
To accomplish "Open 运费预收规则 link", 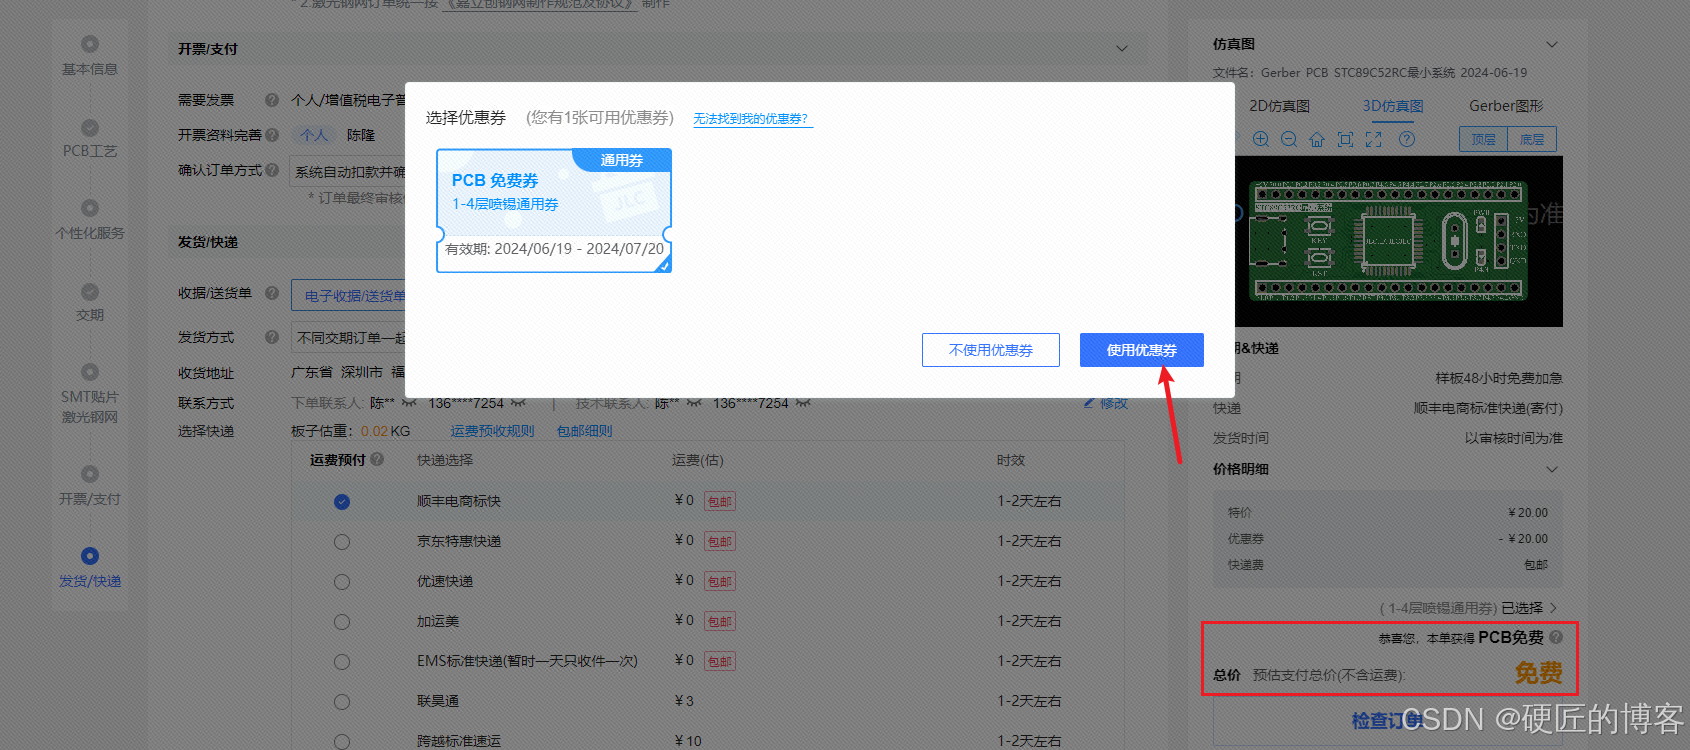I will click(492, 431).
